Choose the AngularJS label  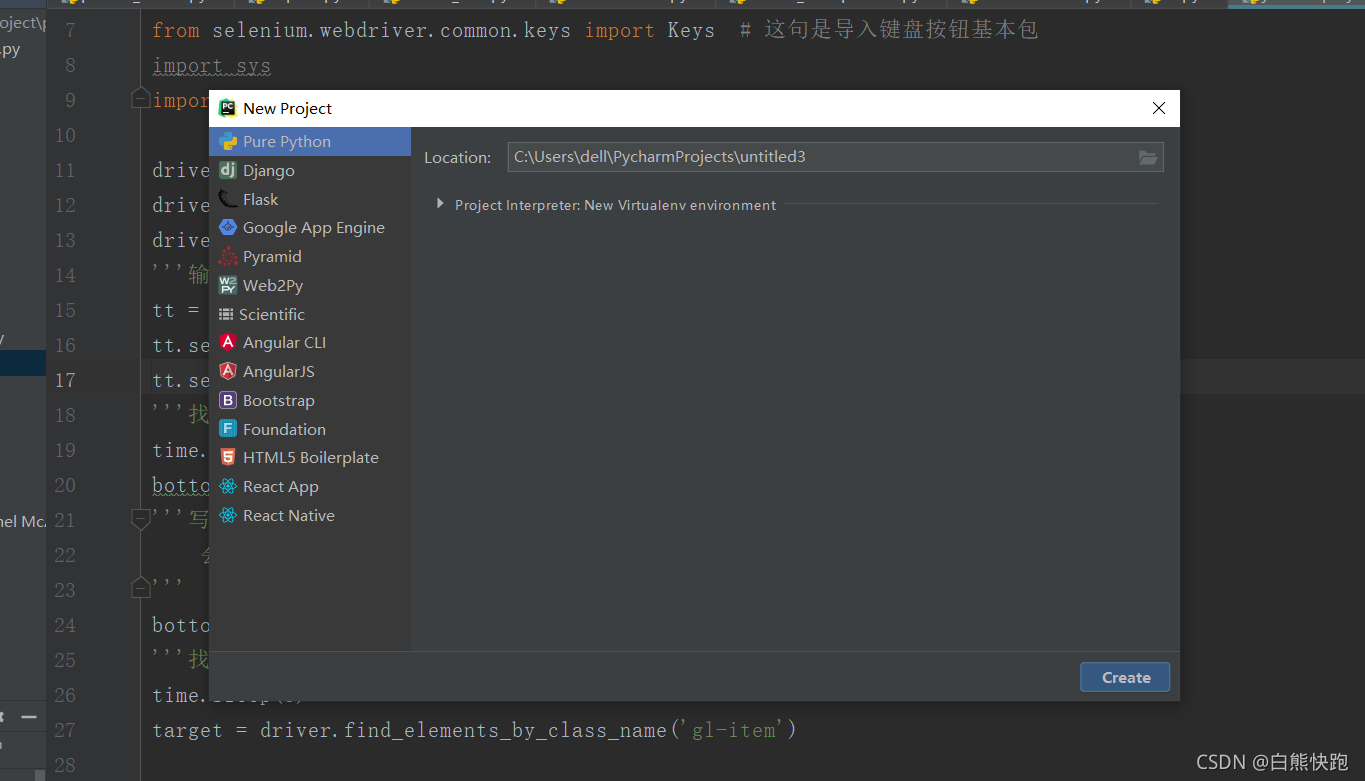279,371
